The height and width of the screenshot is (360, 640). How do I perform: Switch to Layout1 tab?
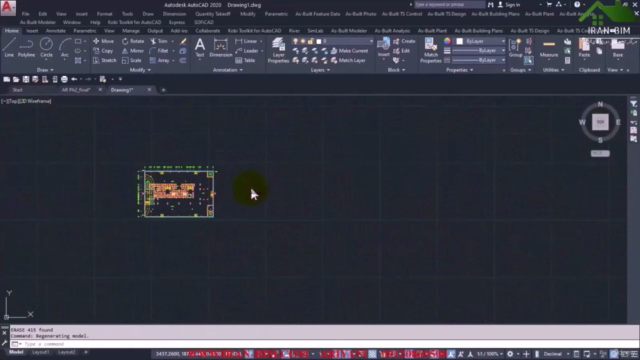coord(40,352)
